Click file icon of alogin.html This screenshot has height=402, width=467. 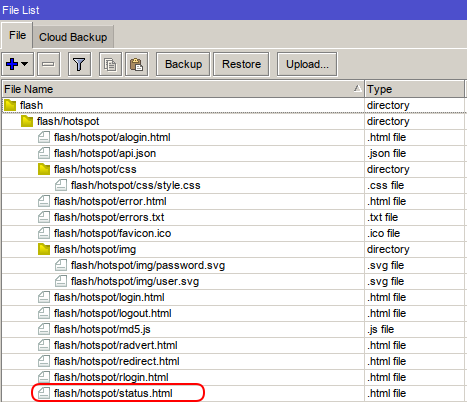(44, 137)
